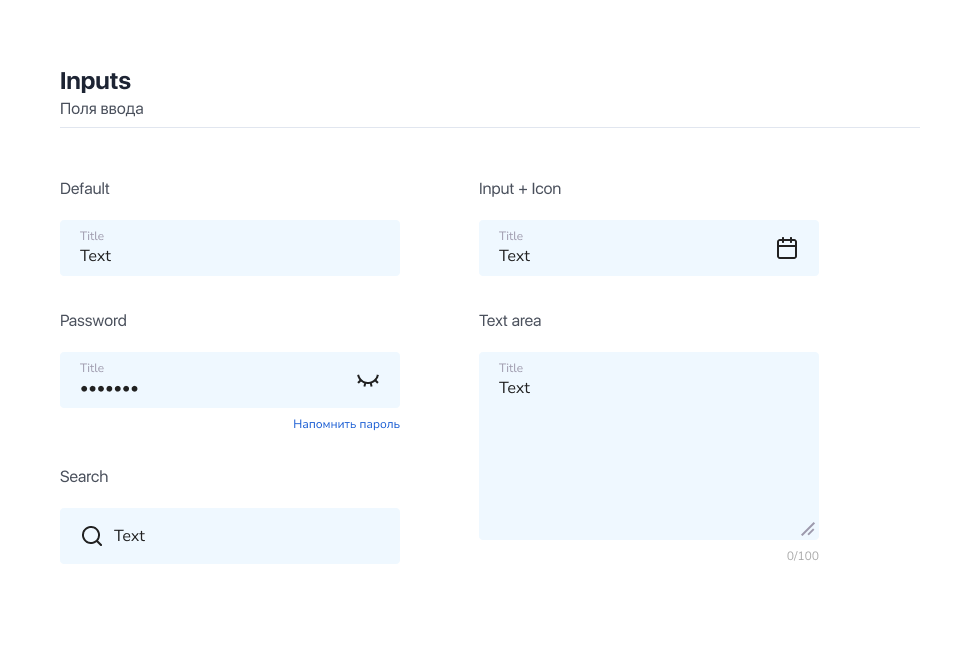
Task: Focus the Default input field
Action: pos(230,248)
